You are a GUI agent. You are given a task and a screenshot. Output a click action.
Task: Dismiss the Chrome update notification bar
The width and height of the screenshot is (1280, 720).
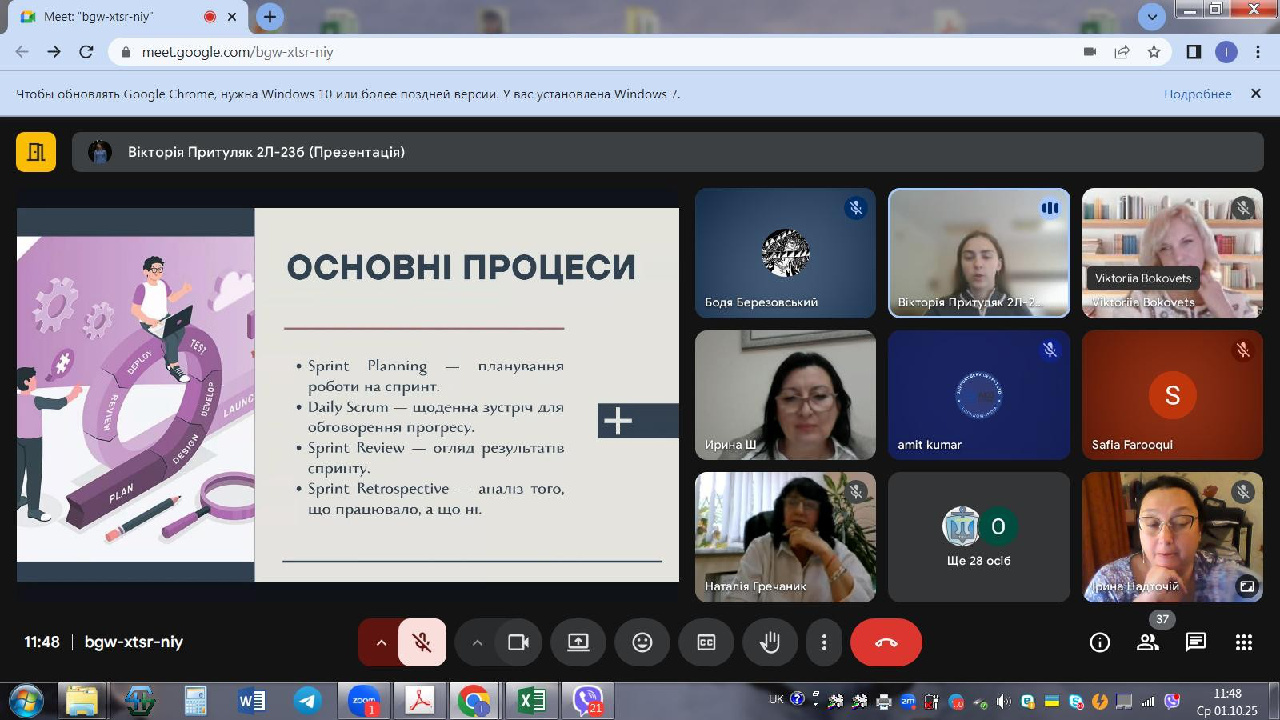coord(1255,94)
